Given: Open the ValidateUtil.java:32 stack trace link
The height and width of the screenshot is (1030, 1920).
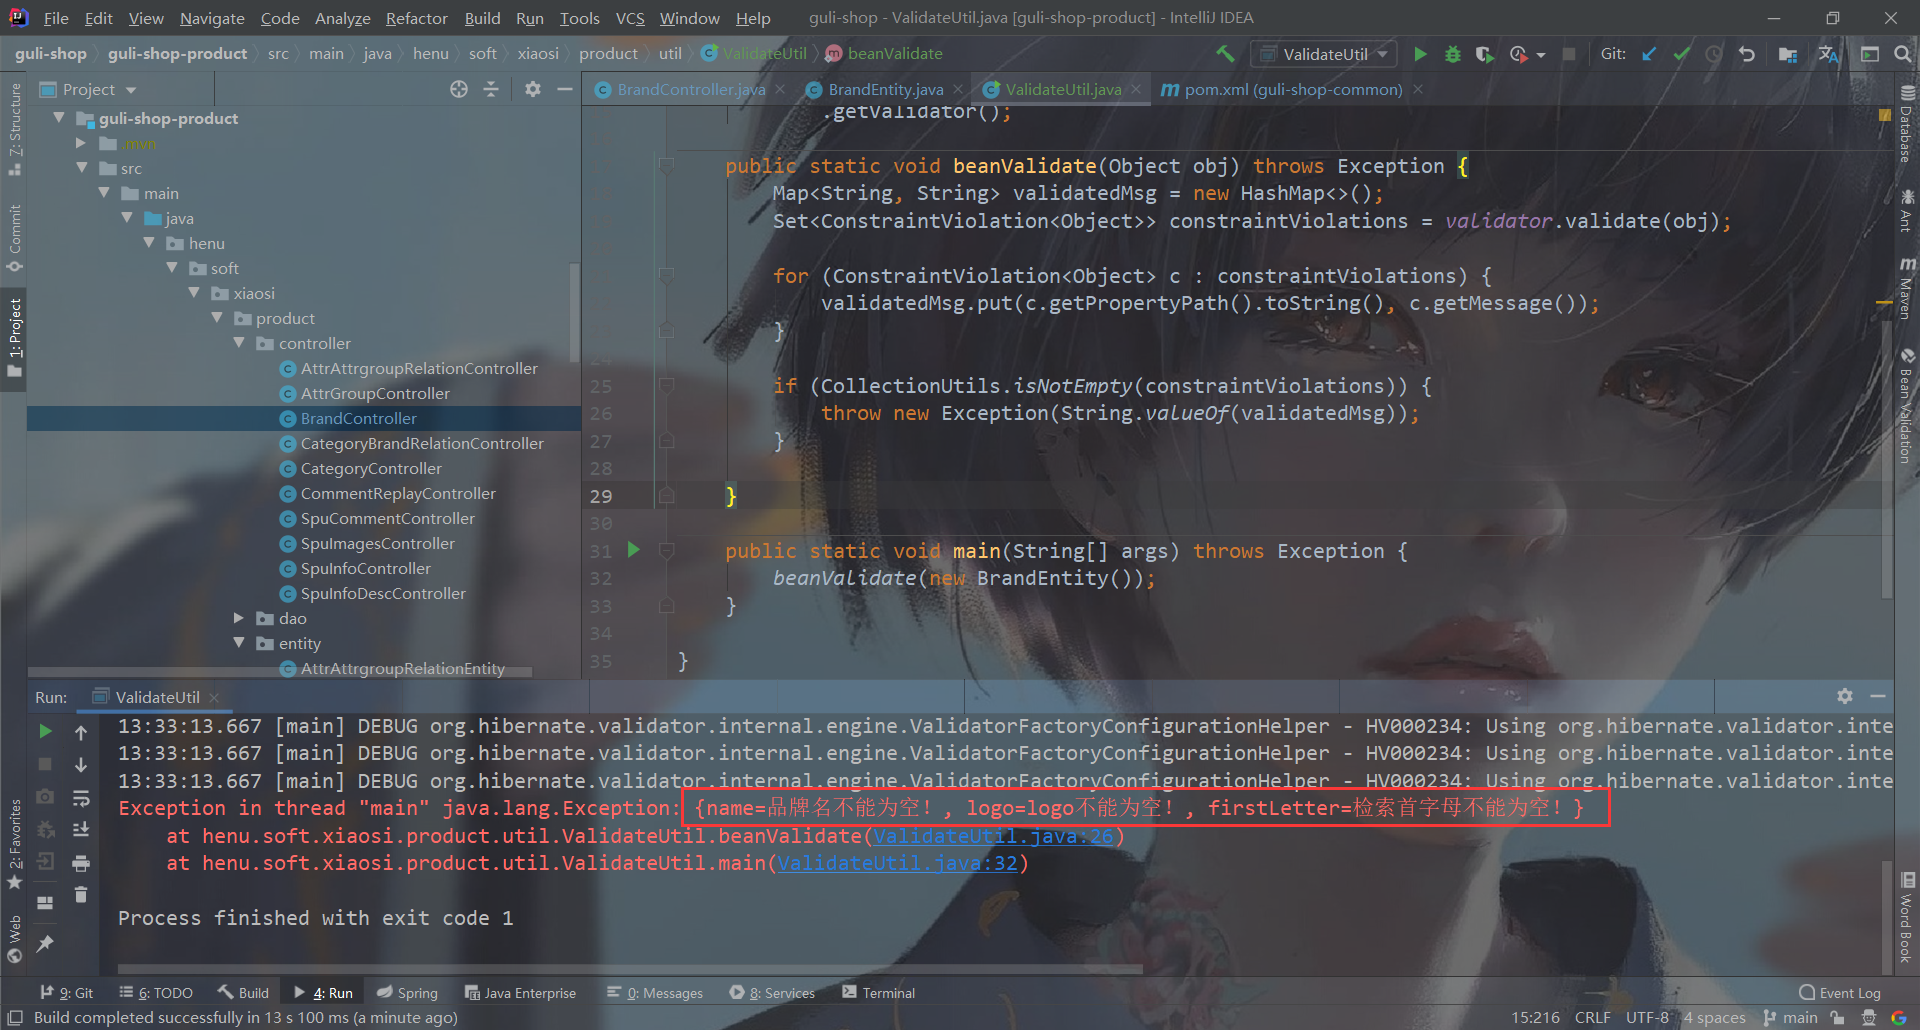Looking at the screenshot, I should pos(898,862).
